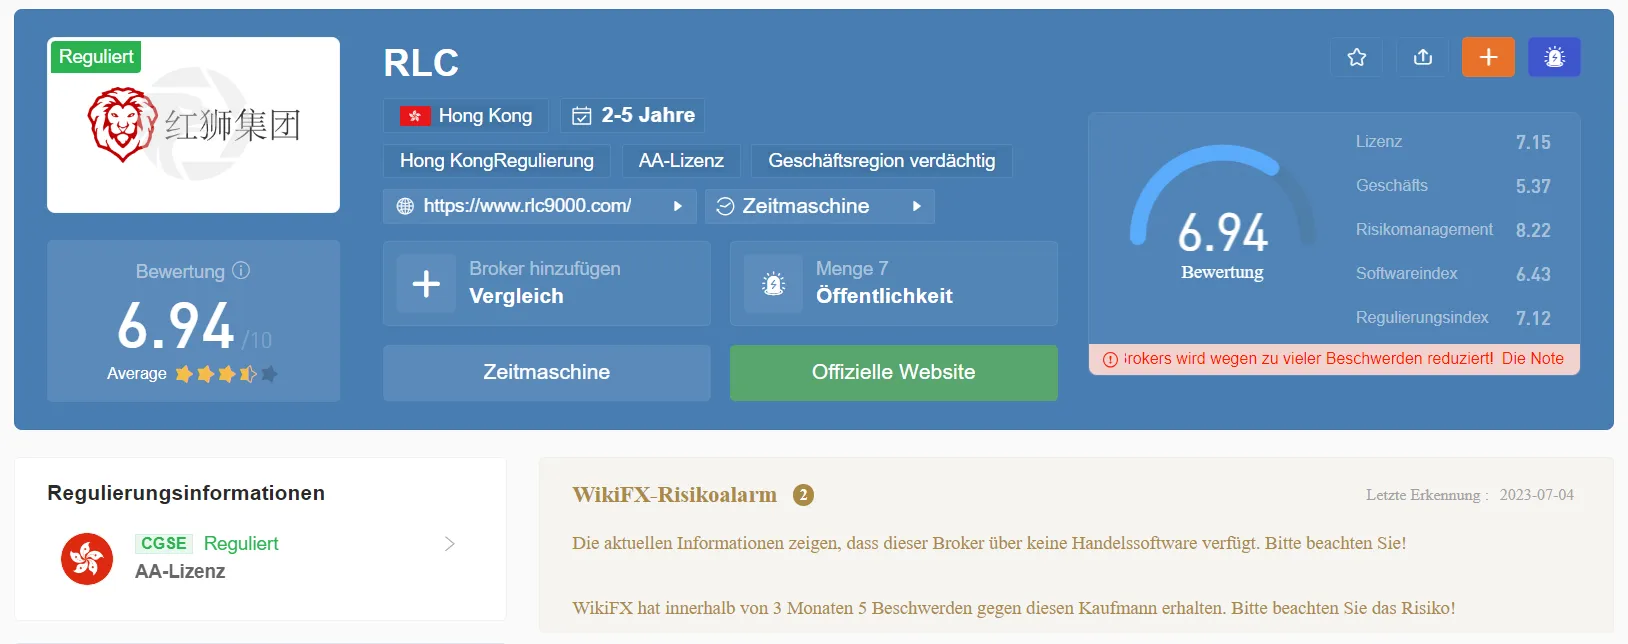Click the Hong Kong country tag
The height and width of the screenshot is (644, 1628).
pyautogui.click(x=466, y=116)
